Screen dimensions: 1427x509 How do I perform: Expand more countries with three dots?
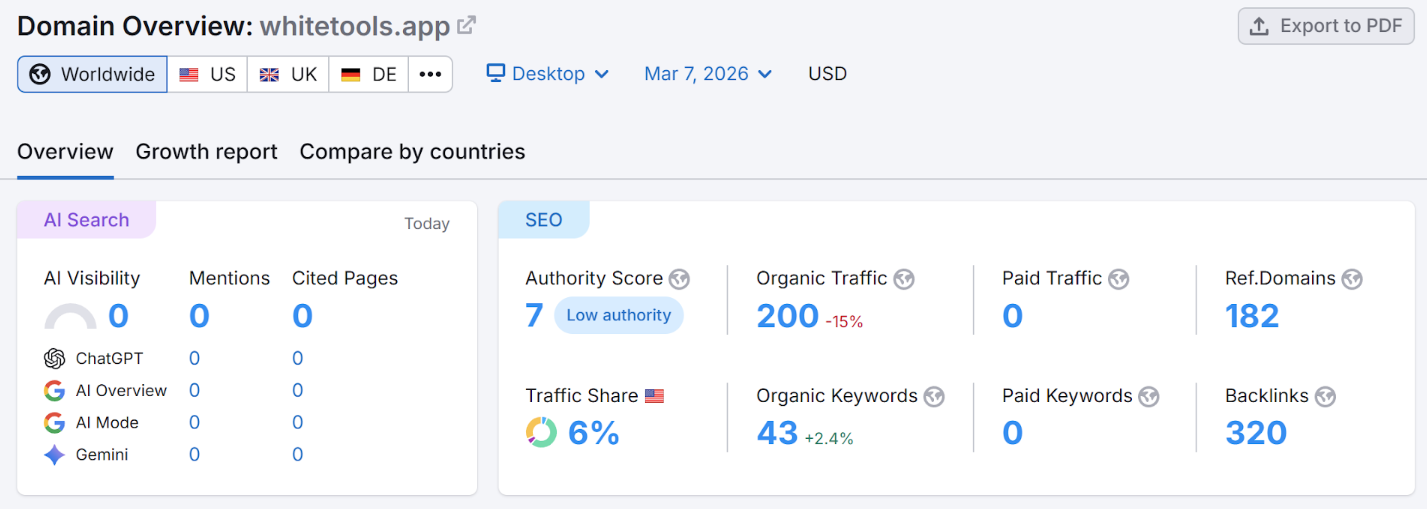(430, 74)
